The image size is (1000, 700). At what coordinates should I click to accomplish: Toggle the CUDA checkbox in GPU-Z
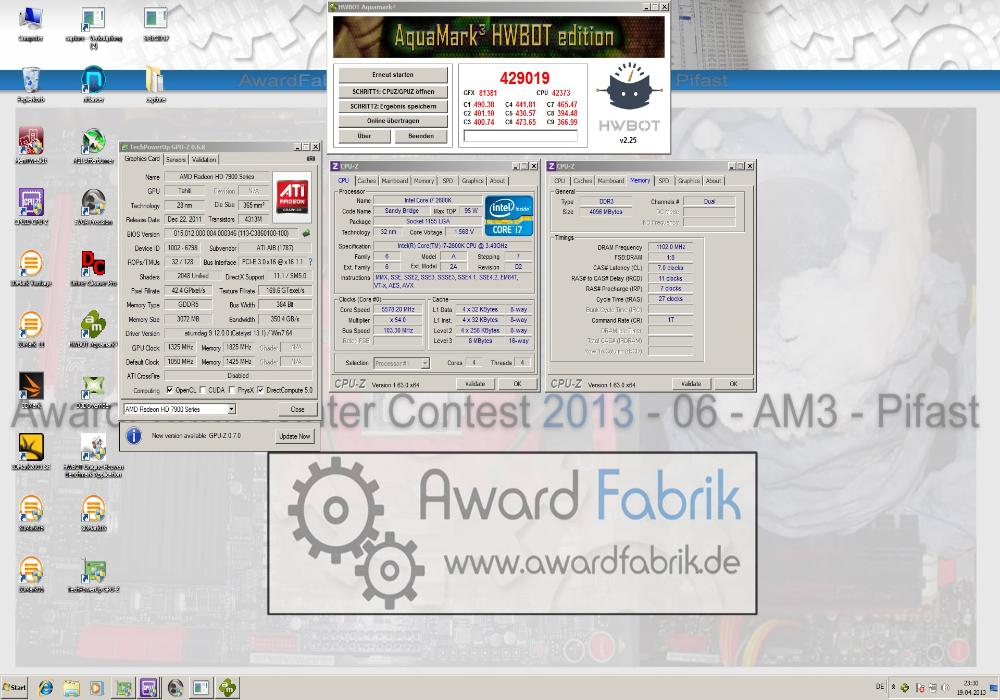coord(203,390)
